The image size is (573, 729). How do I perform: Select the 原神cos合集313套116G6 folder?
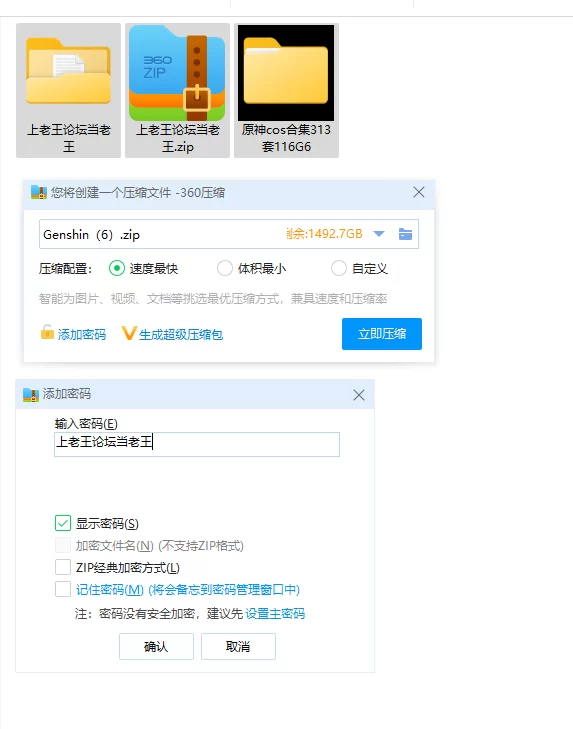pyautogui.click(x=286, y=91)
